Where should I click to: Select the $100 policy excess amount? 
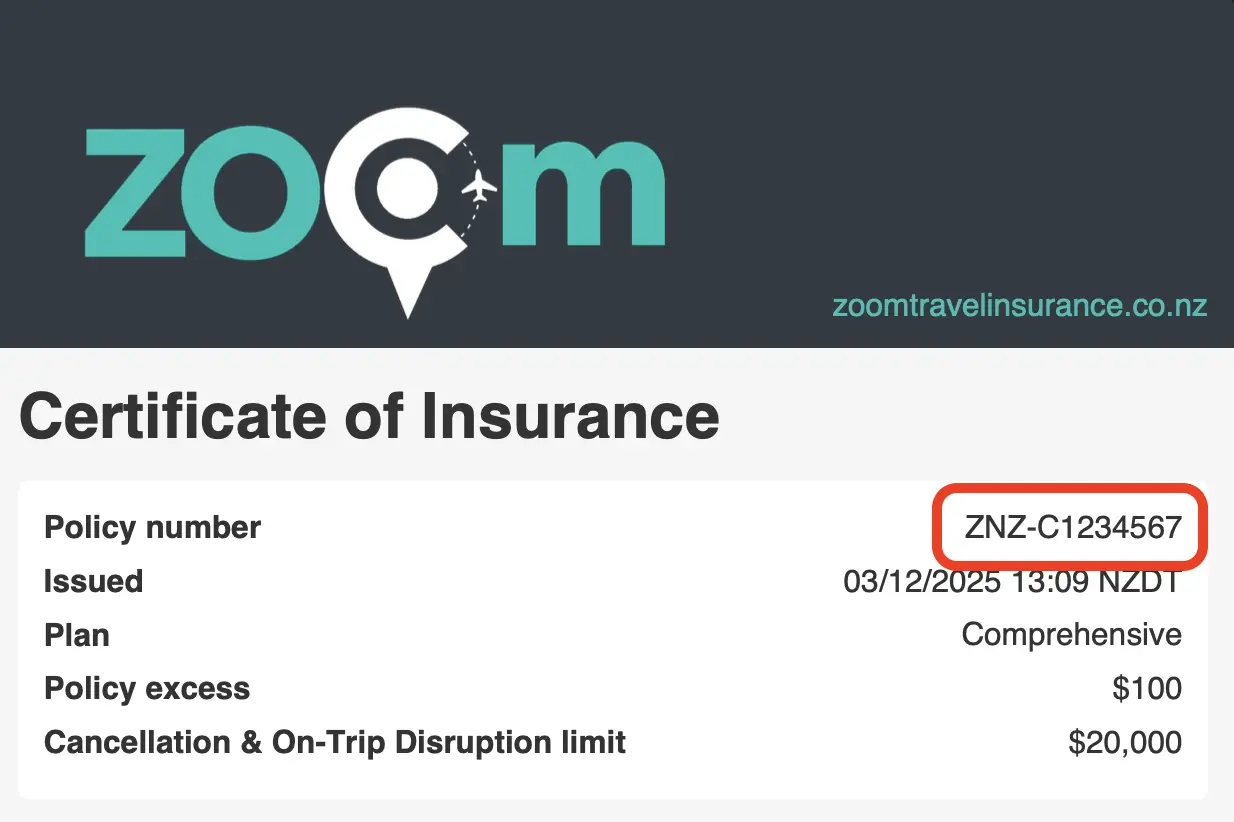pyautogui.click(x=1146, y=689)
